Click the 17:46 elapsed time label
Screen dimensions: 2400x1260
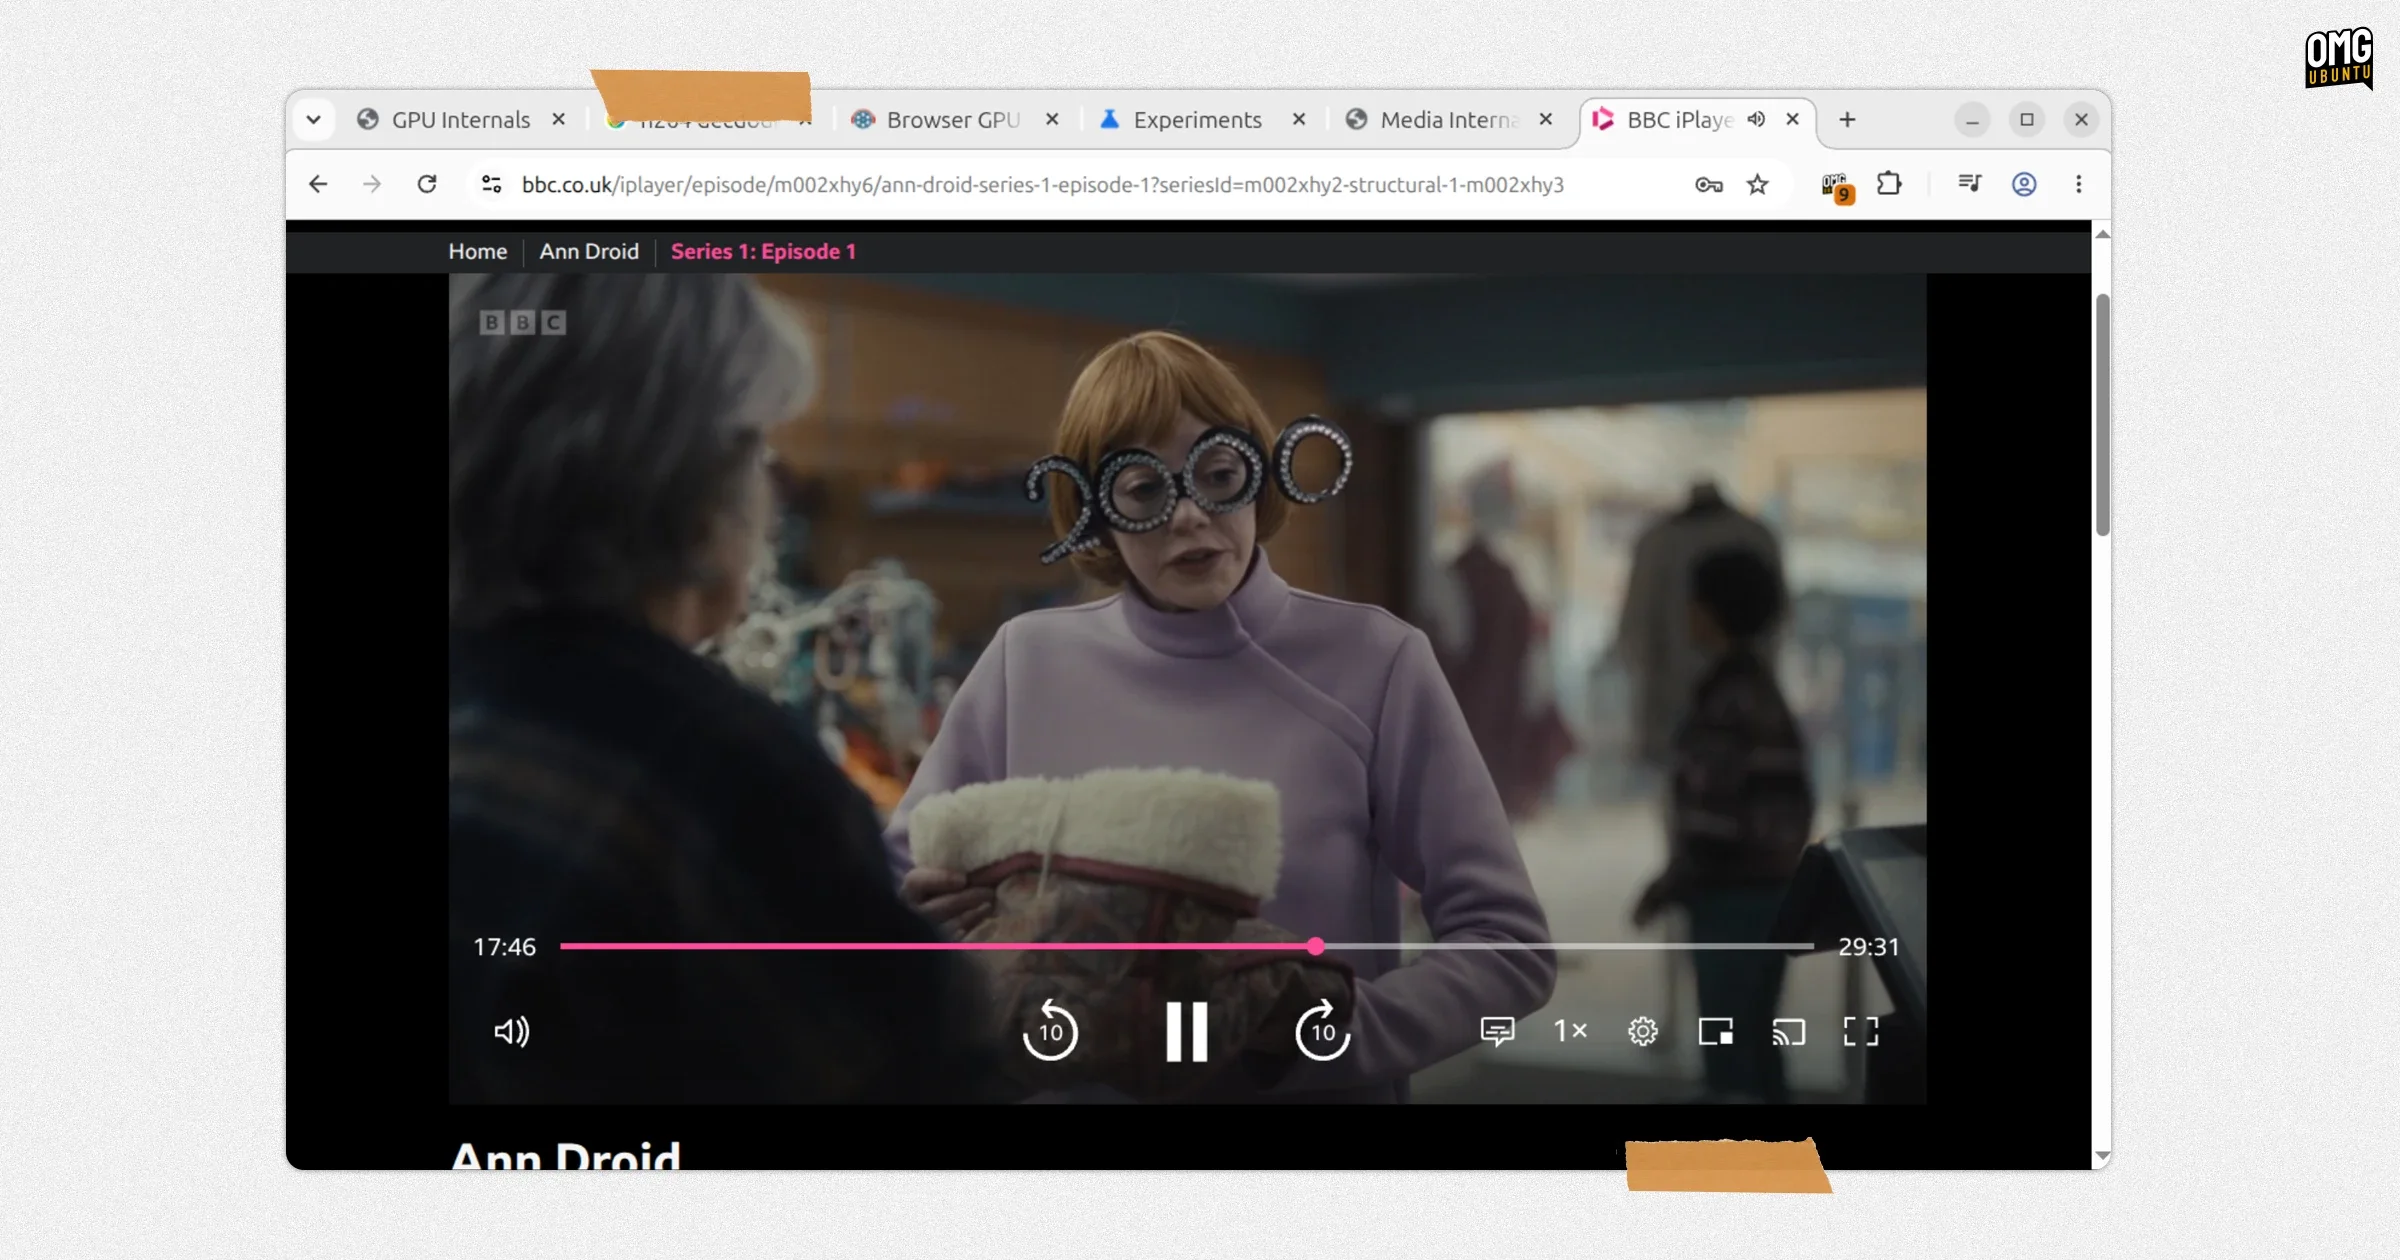coord(504,946)
